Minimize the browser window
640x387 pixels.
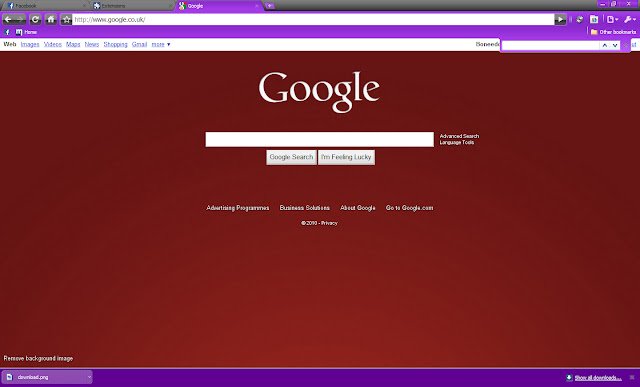pyautogui.click(x=603, y=4)
